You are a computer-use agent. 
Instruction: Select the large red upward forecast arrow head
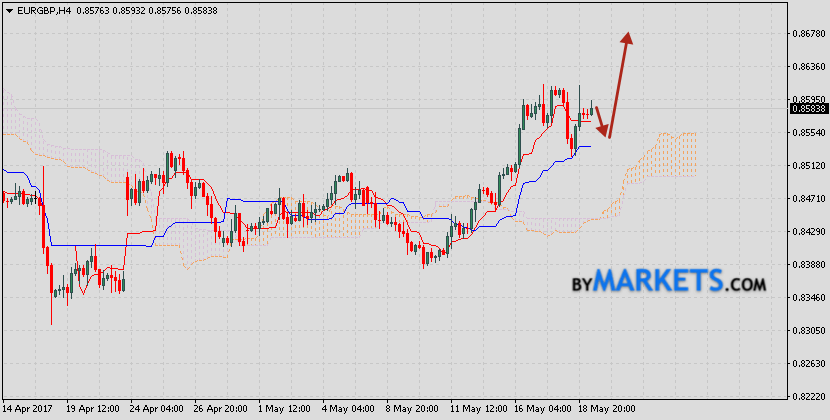[x=628, y=38]
